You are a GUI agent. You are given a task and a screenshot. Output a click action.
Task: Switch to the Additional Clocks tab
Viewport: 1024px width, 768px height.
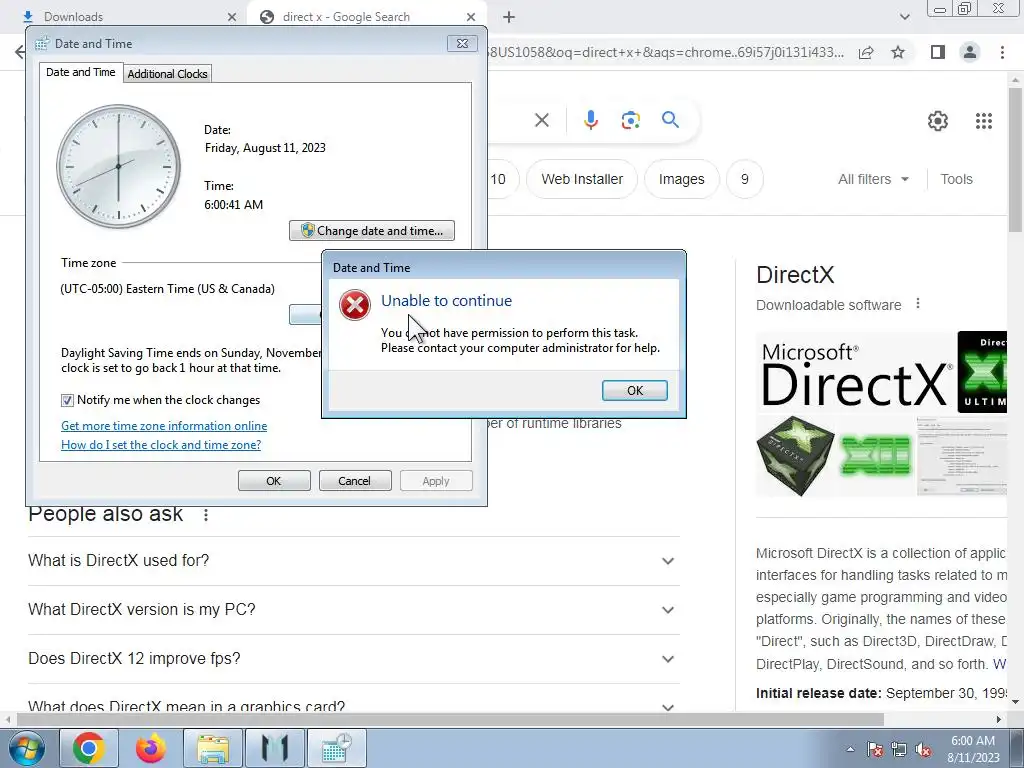point(167,74)
